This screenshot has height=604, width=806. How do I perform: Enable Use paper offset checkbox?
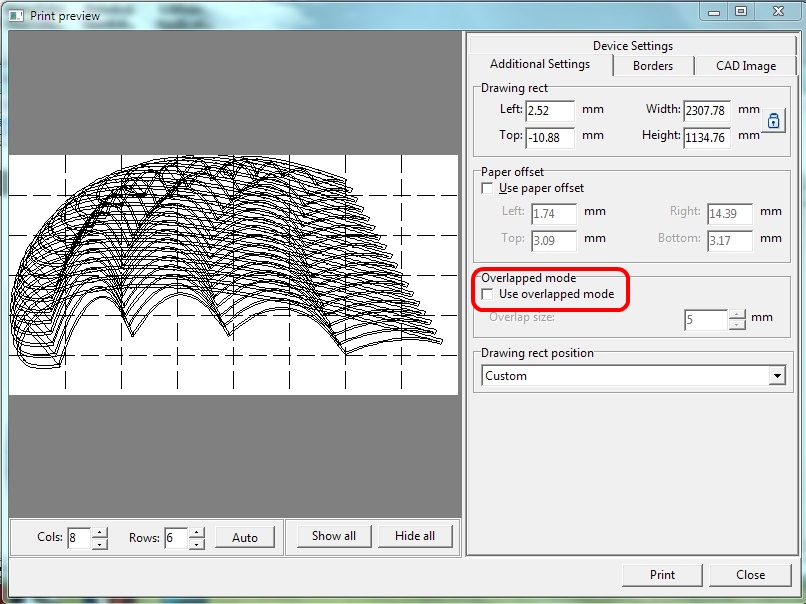(488, 188)
